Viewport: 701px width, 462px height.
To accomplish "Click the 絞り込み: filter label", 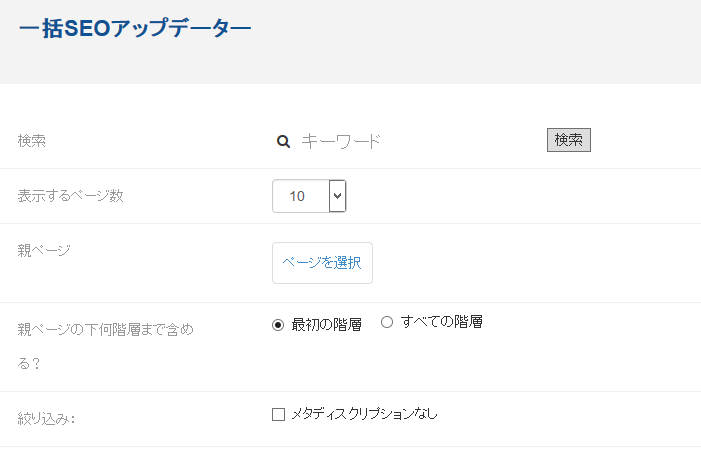I will 46,419.
